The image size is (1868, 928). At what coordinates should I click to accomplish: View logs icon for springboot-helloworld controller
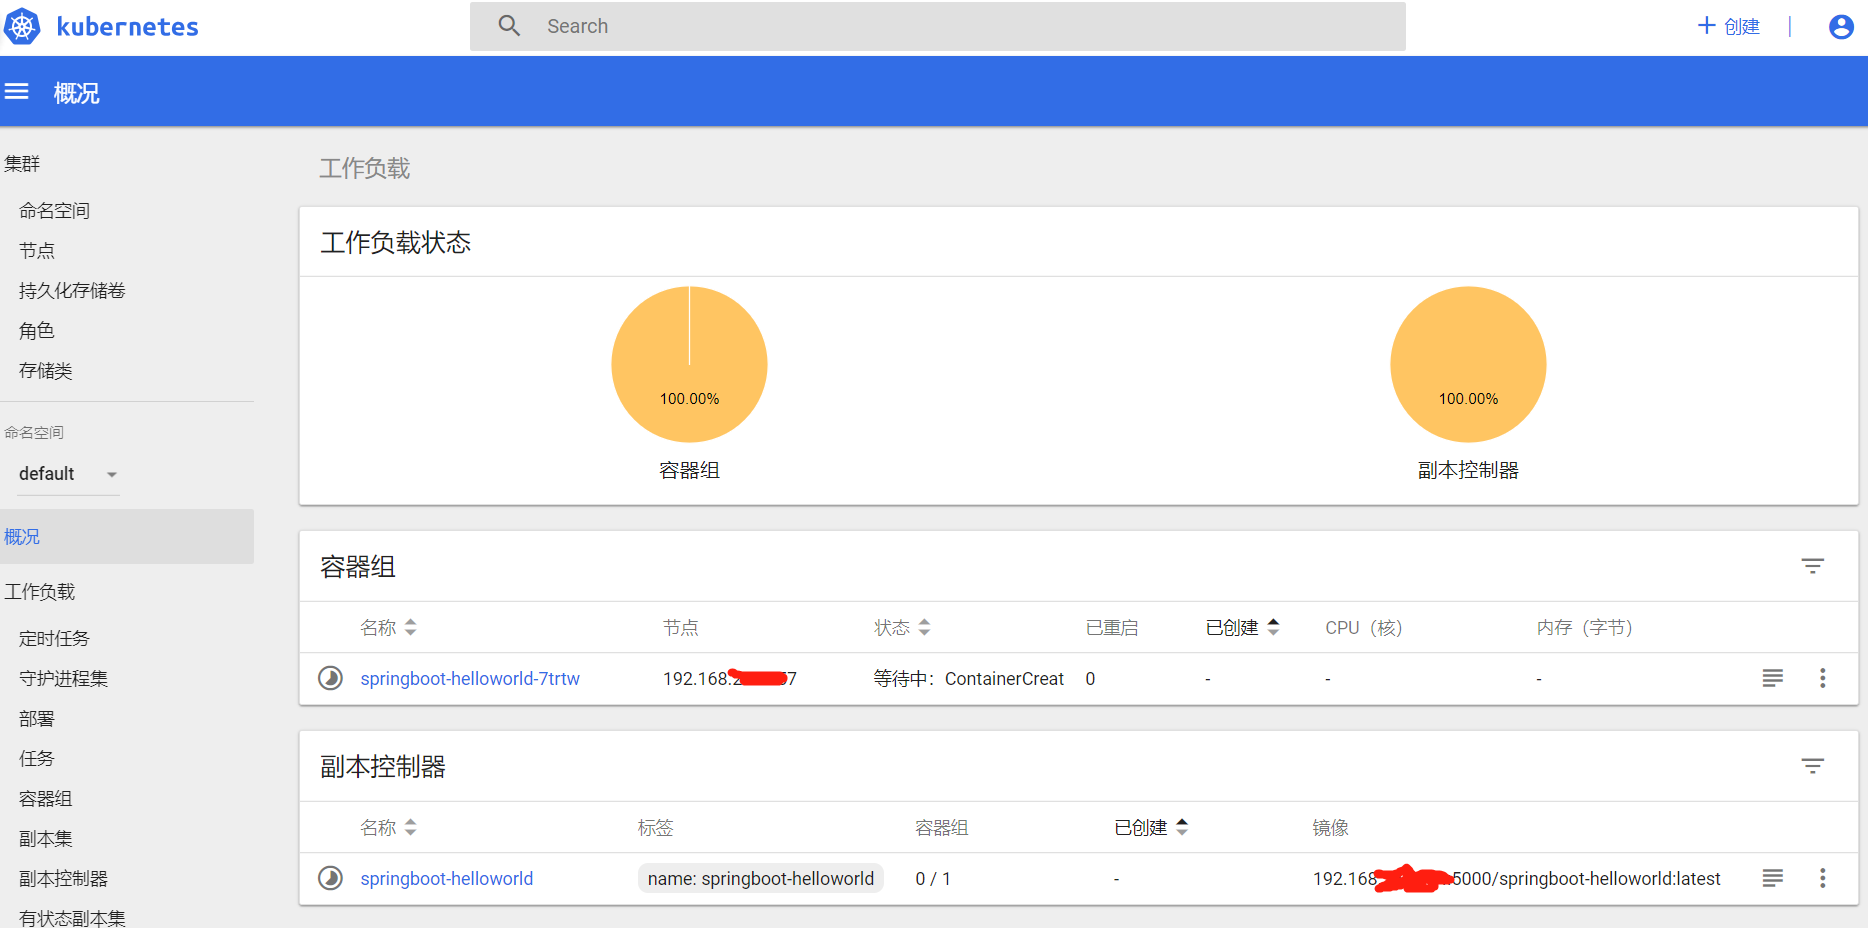pos(1772,878)
